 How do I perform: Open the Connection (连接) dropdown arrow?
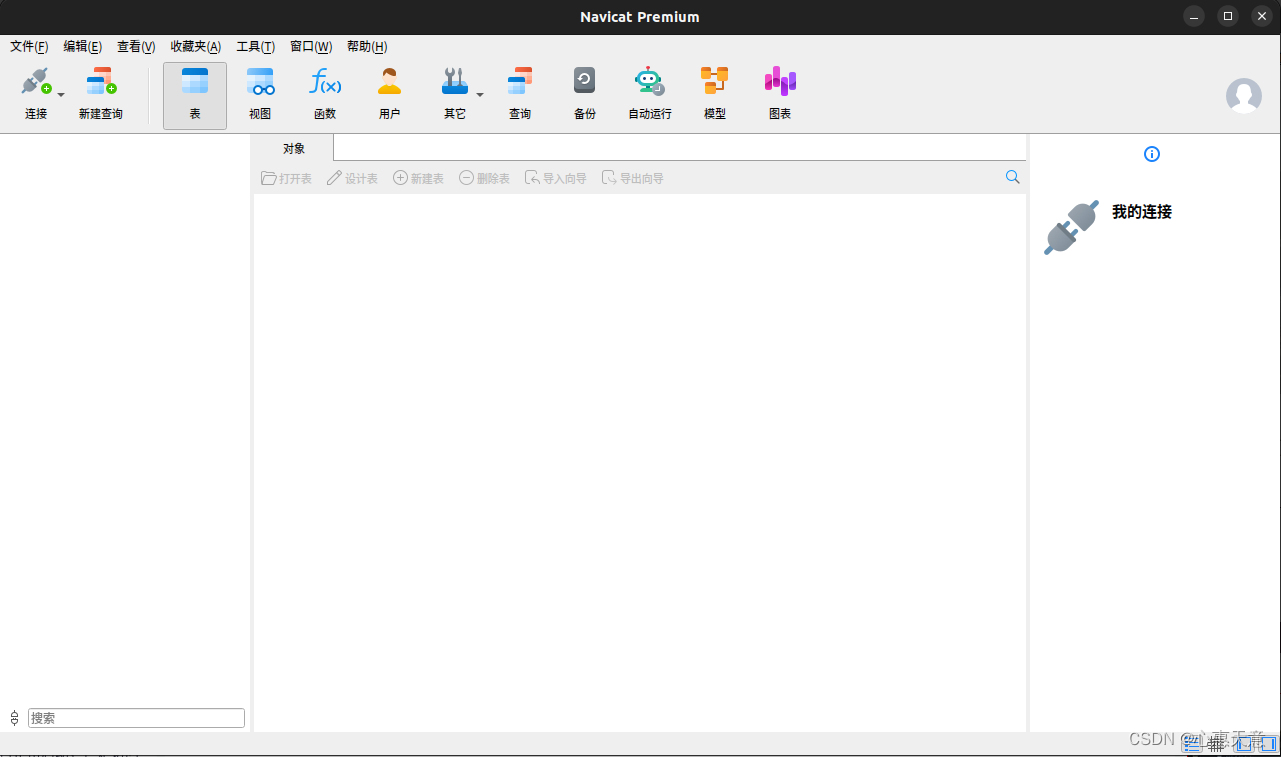point(61,95)
